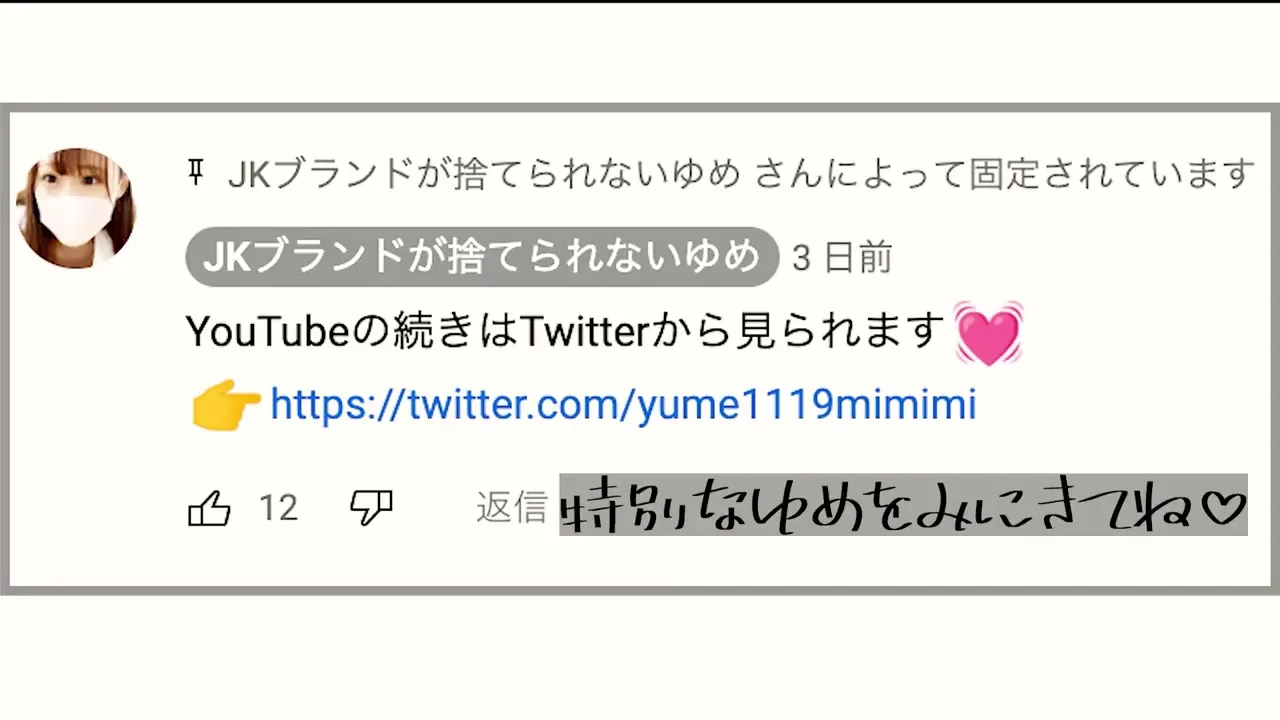Click the さんによって固定されています pinned notice
This screenshot has height=720, width=1280.
(1004, 174)
